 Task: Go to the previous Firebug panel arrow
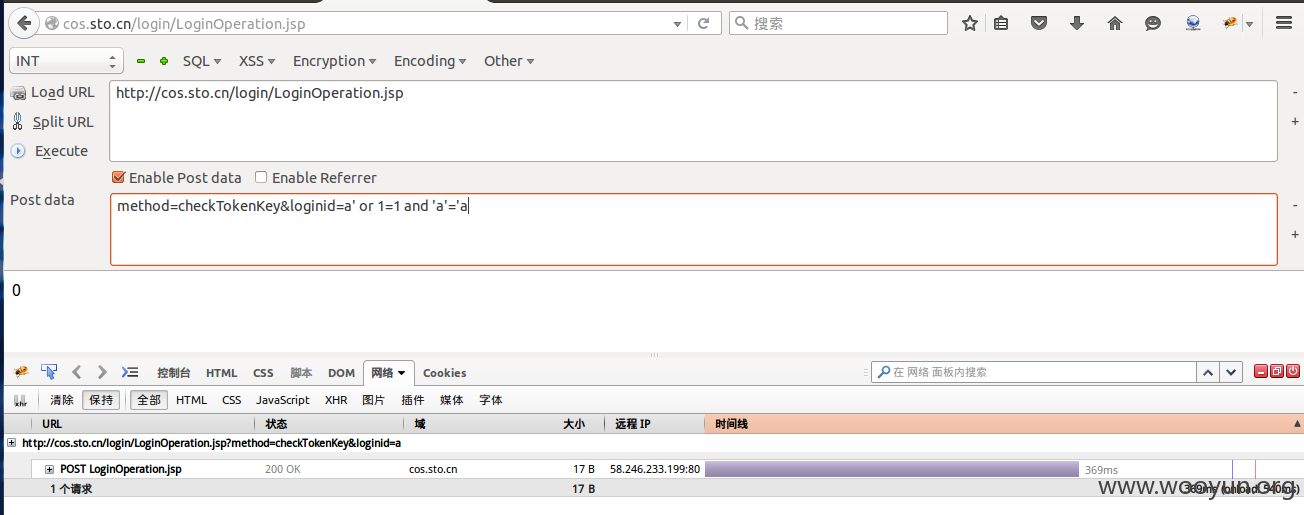click(x=77, y=372)
